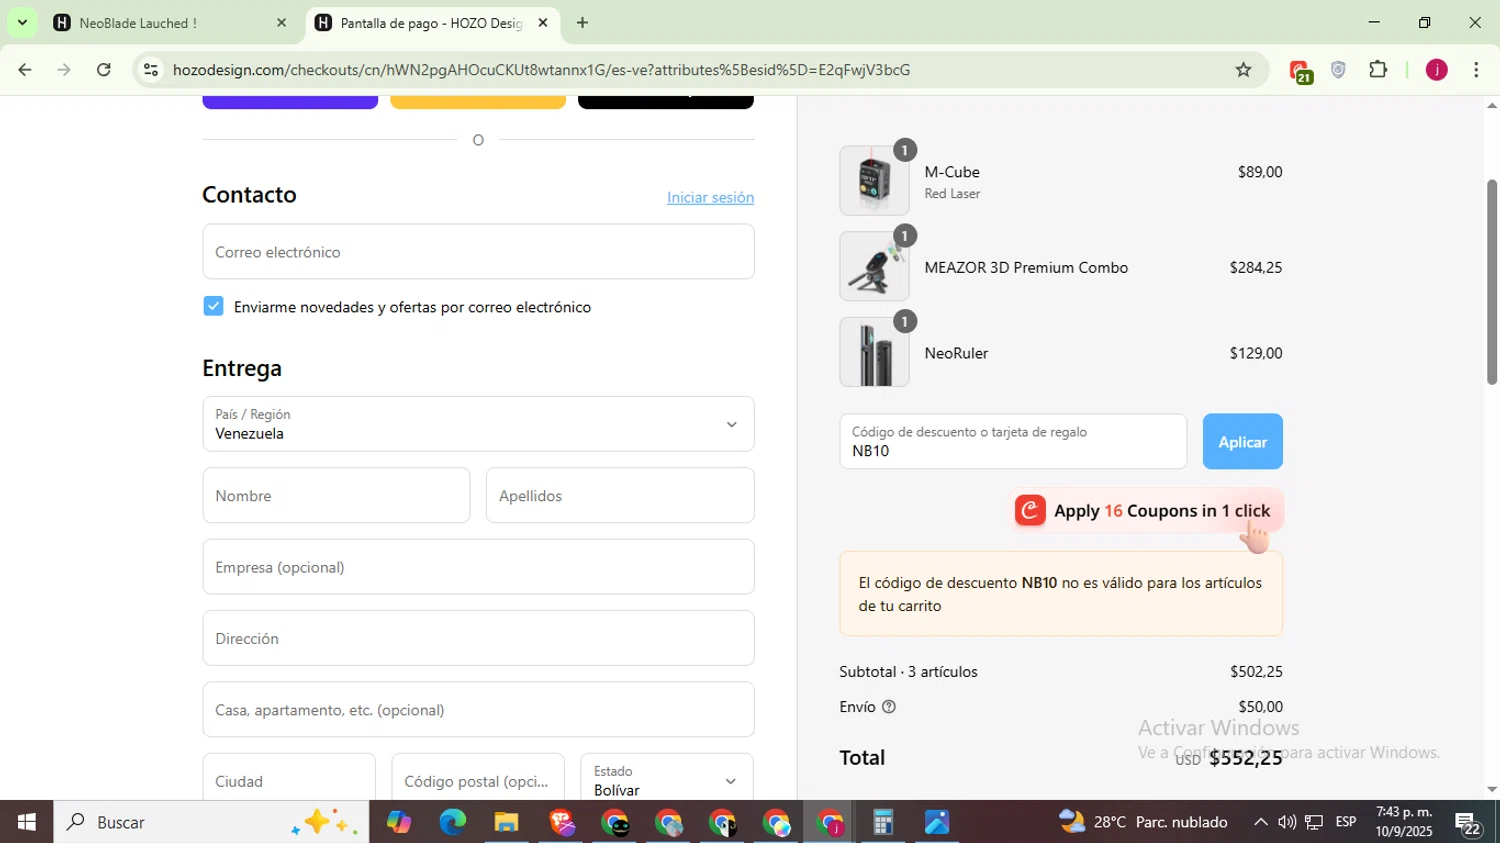
Task: Open Brave browser from the taskbar
Action: pyautogui.click(x=561, y=822)
